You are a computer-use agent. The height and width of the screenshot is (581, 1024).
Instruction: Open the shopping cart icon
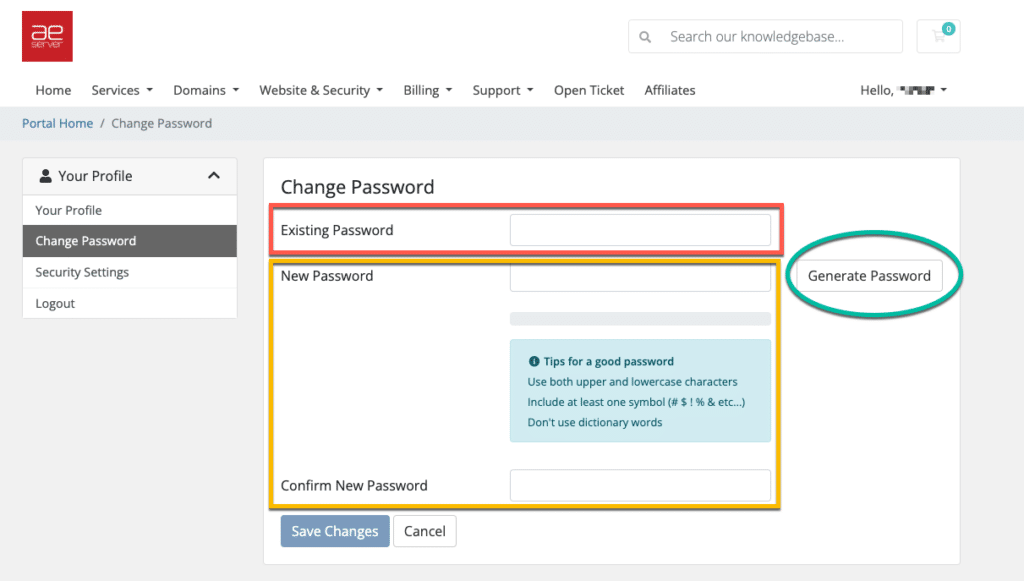(x=939, y=37)
